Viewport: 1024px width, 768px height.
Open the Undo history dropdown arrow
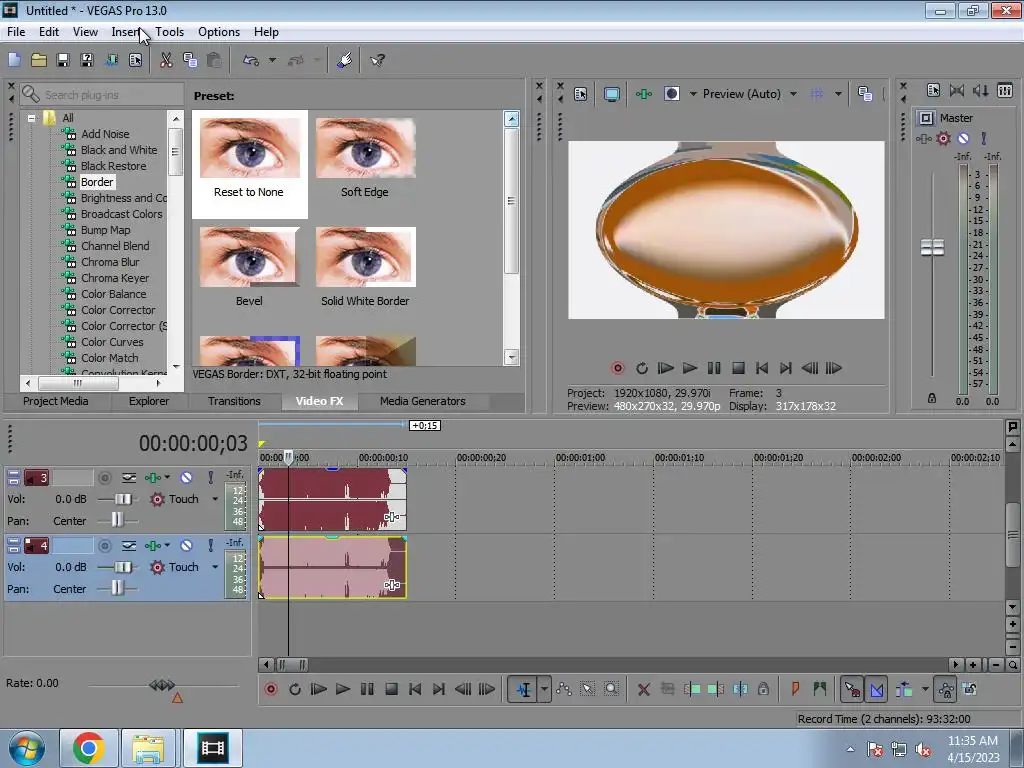point(272,60)
